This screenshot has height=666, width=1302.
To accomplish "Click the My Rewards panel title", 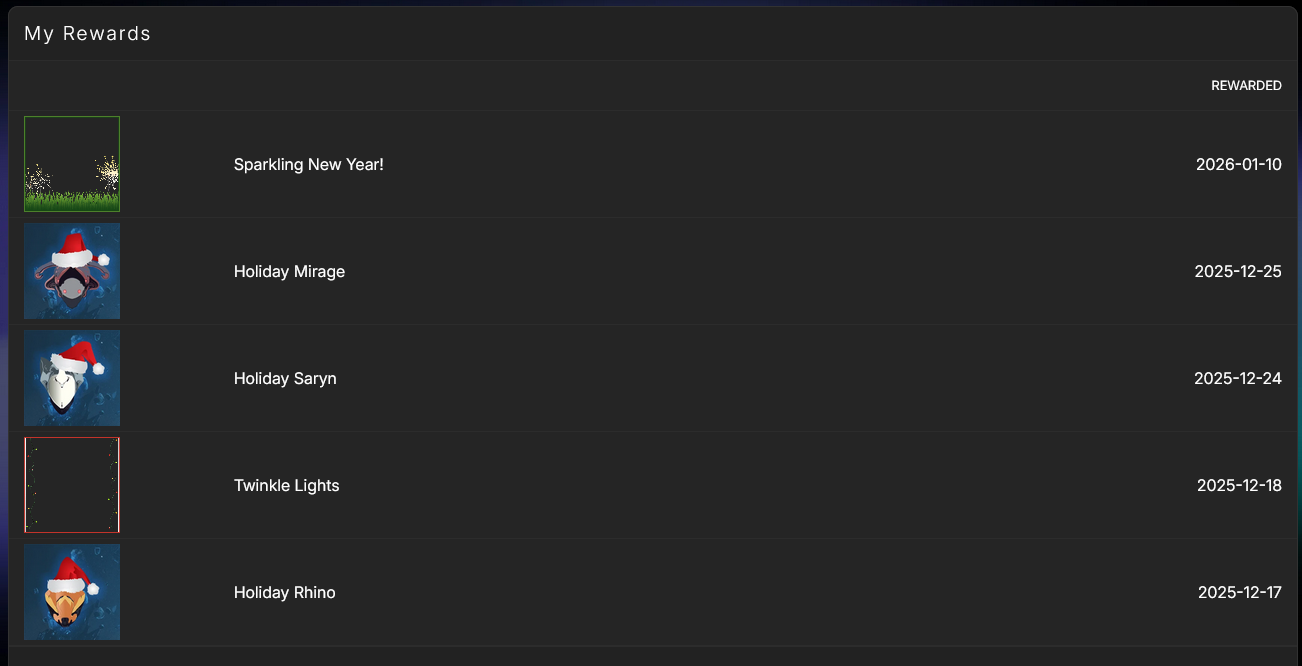I will pos(87,33).
